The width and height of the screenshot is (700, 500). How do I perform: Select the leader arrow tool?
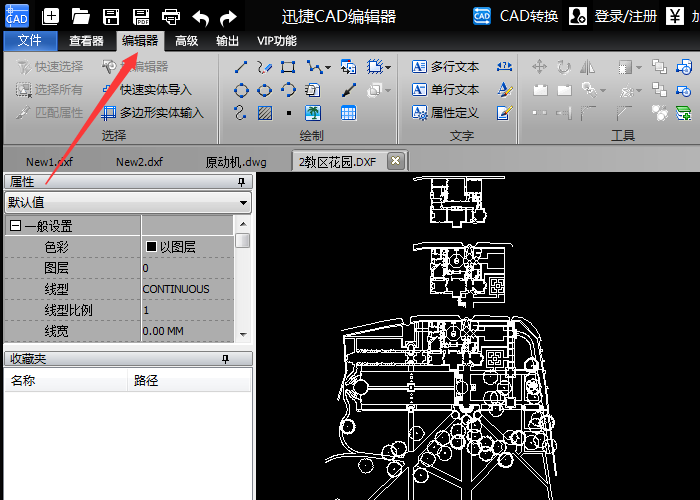click(349, 90)
